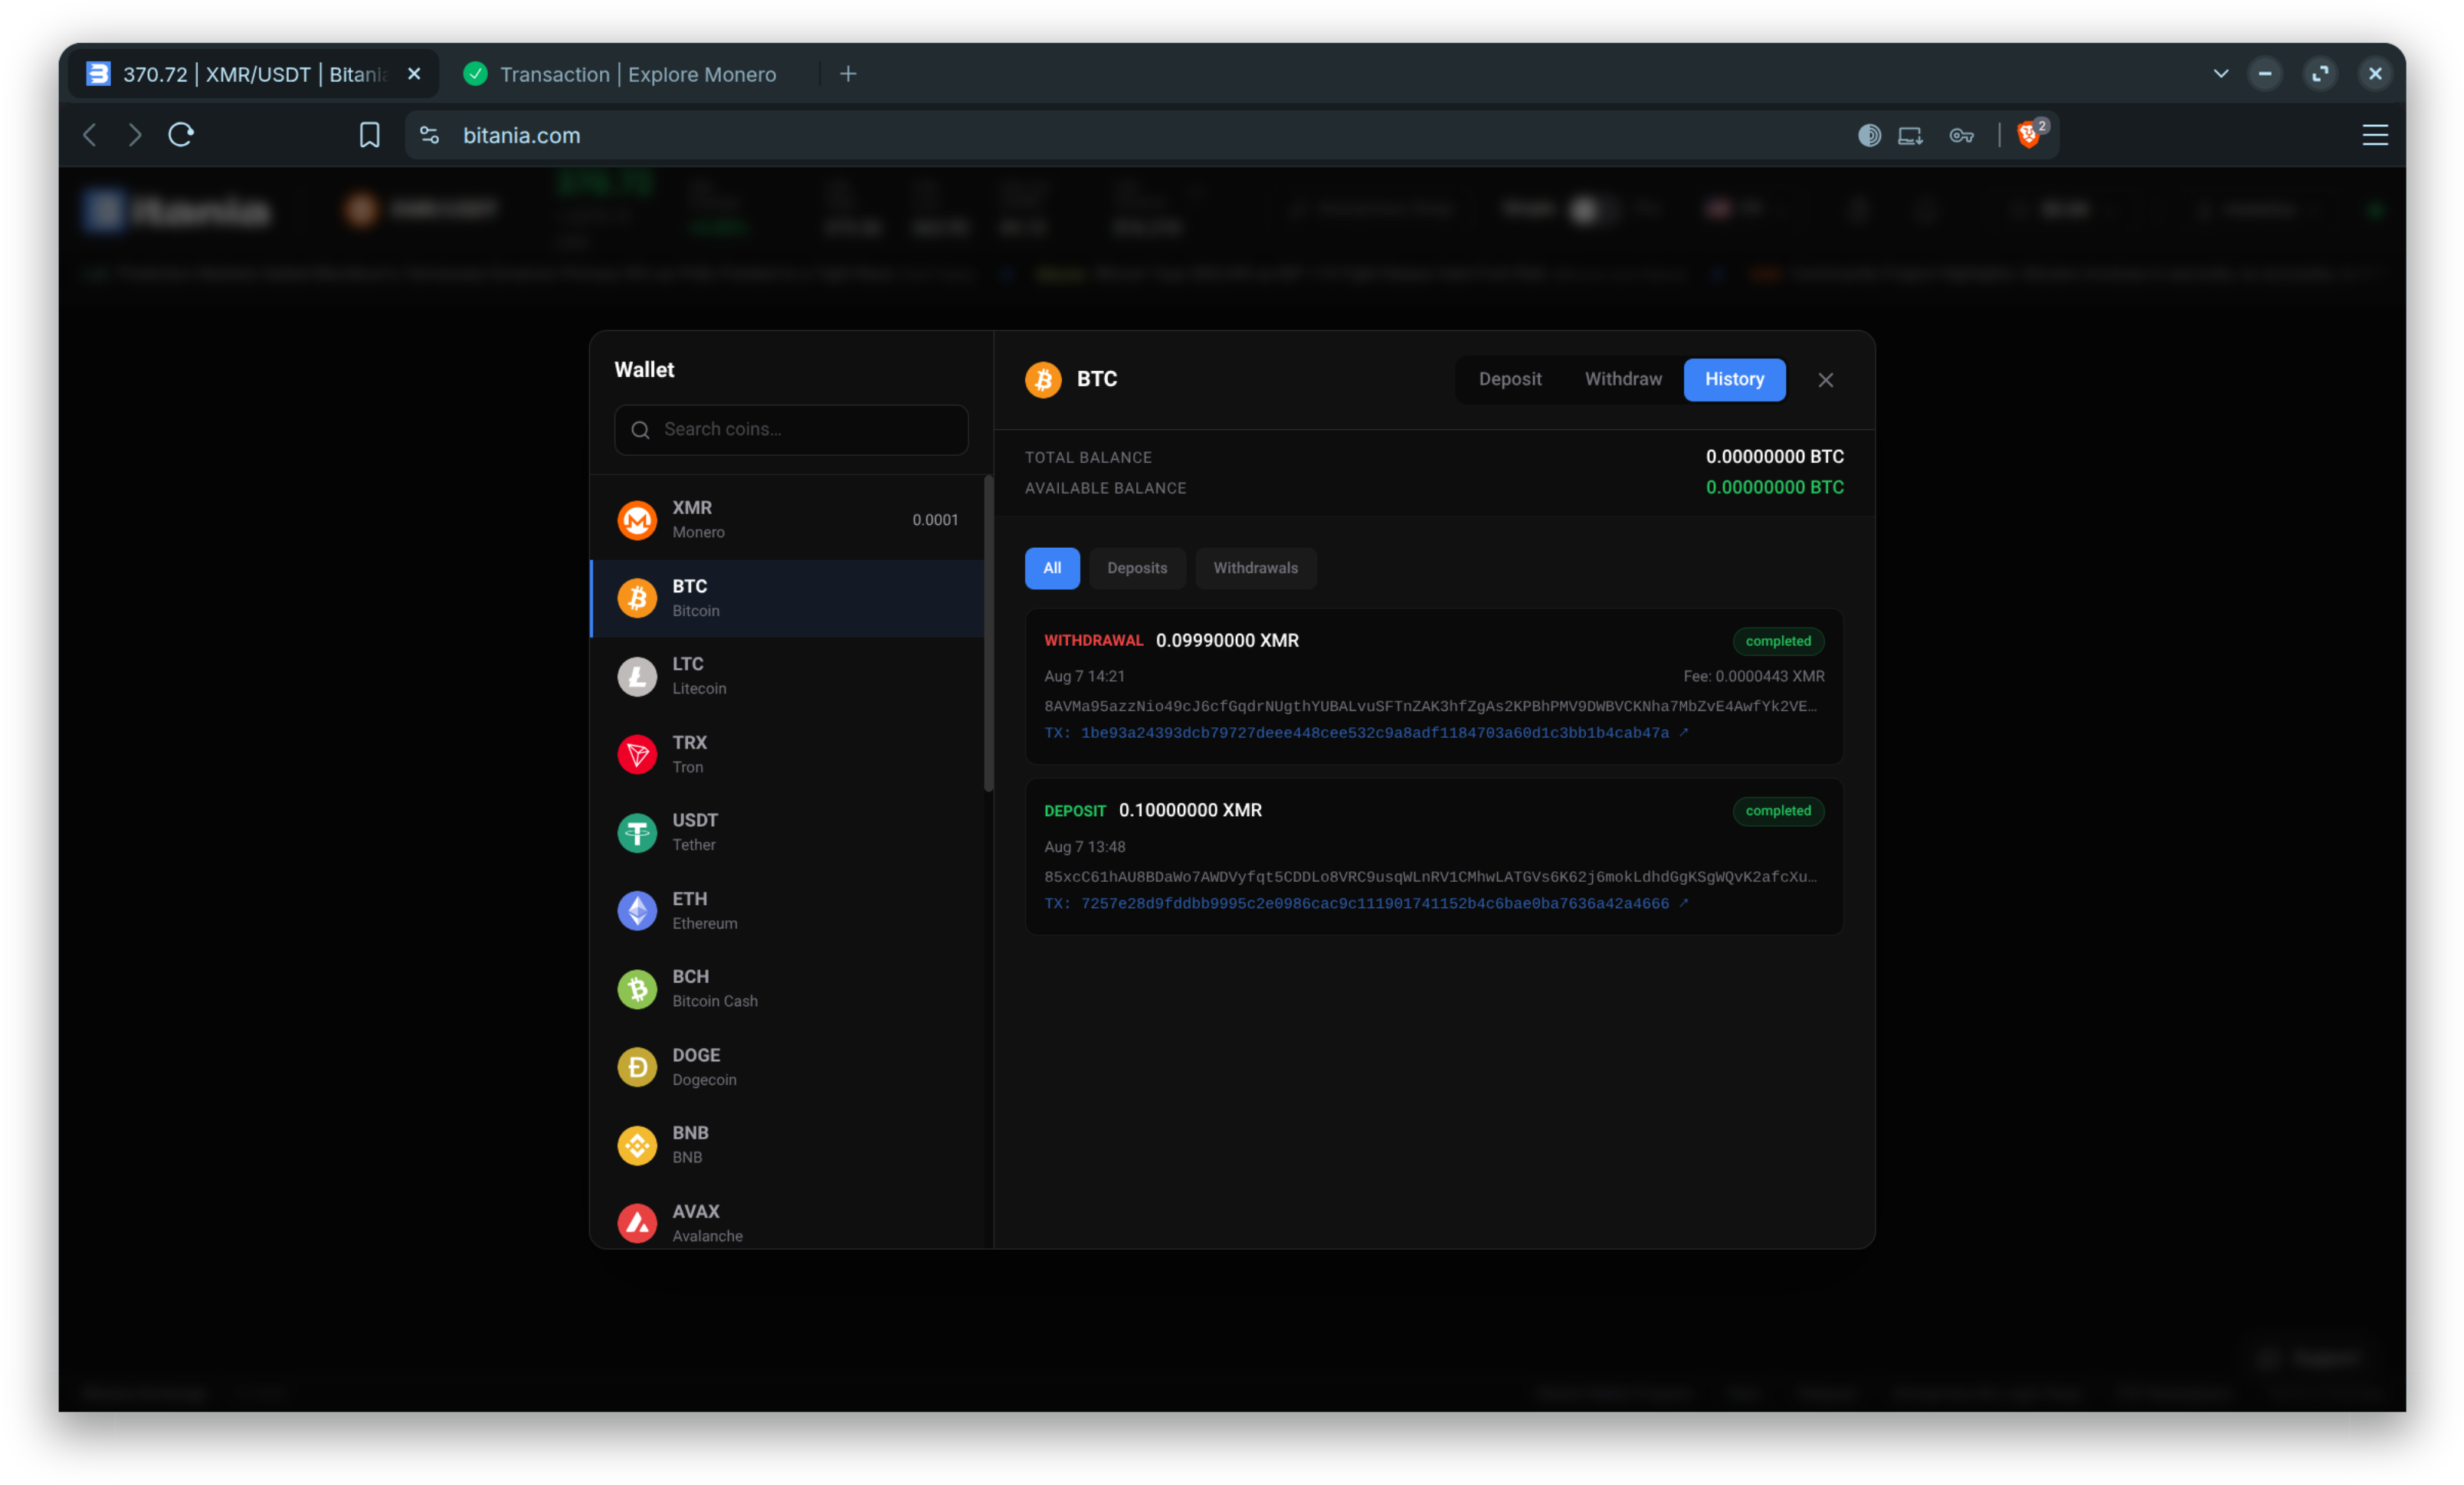
Task: Click the withdrawal completed status badge
Action: (x=1777, y=641)
